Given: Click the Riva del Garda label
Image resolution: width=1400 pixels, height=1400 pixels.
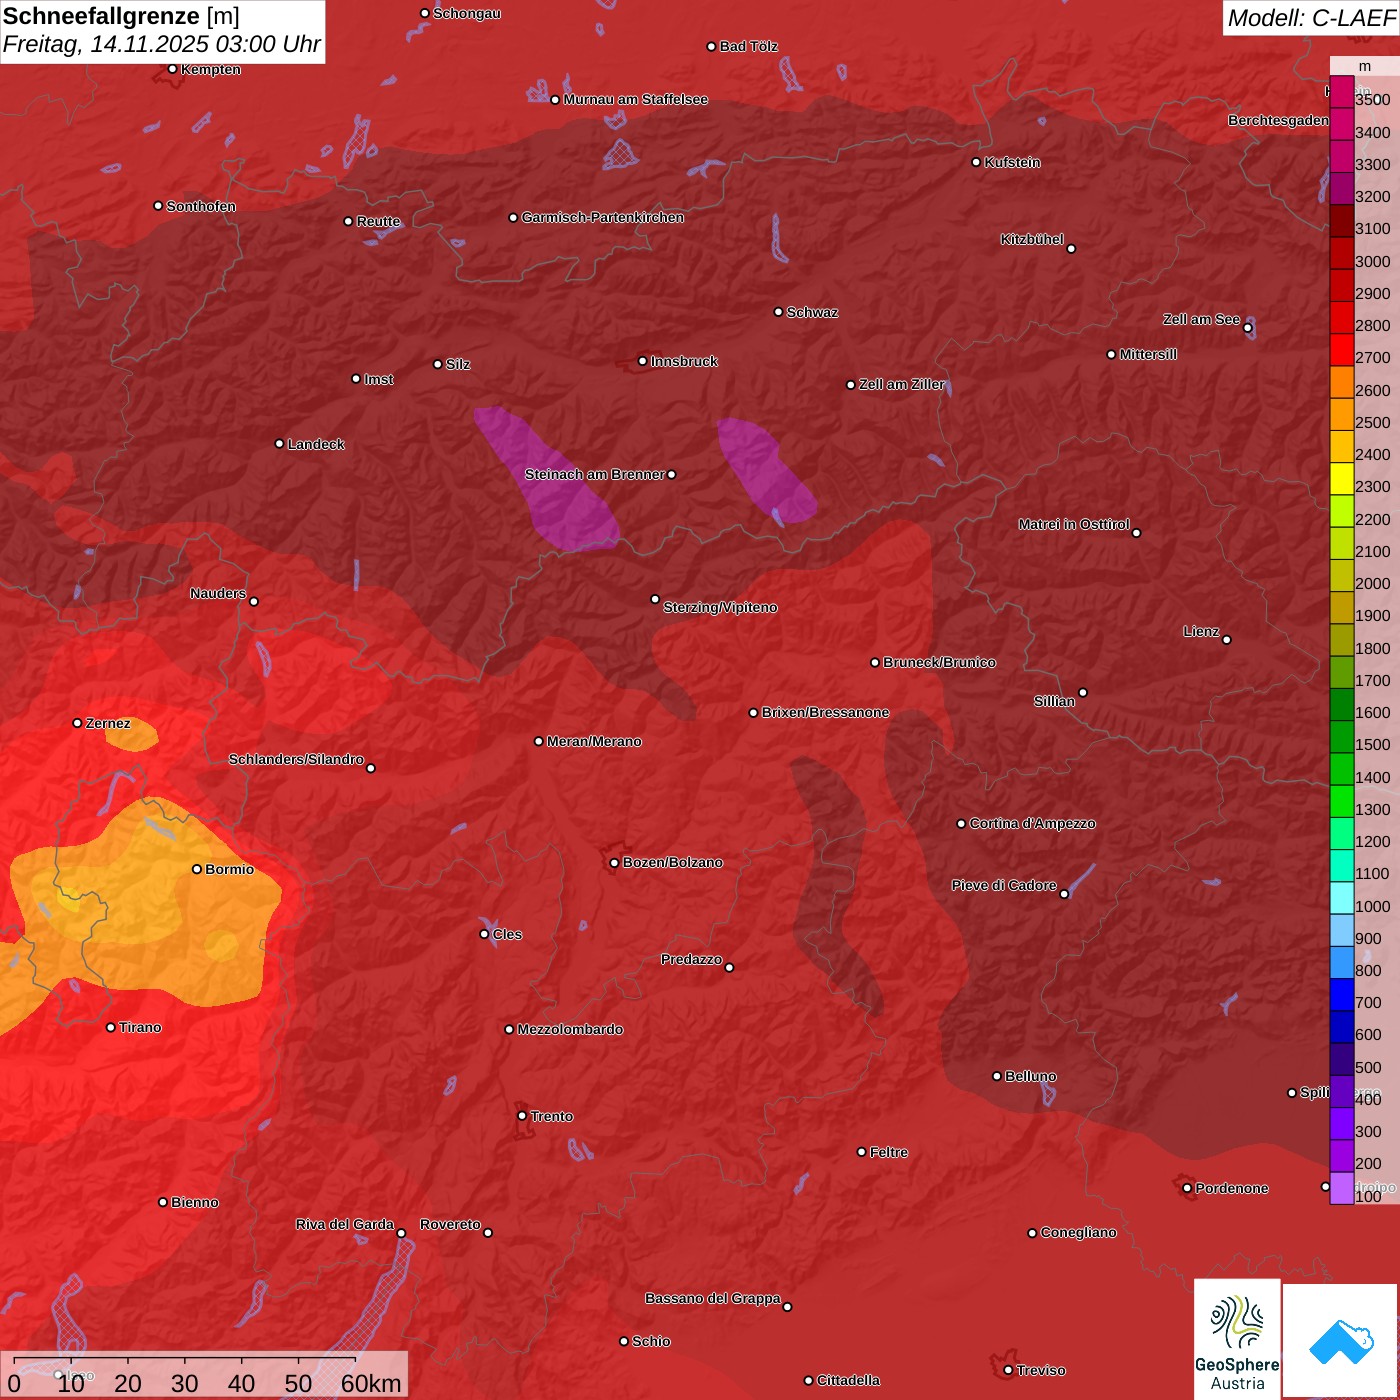Looking at the screenshot, I should pos(344,1224).
